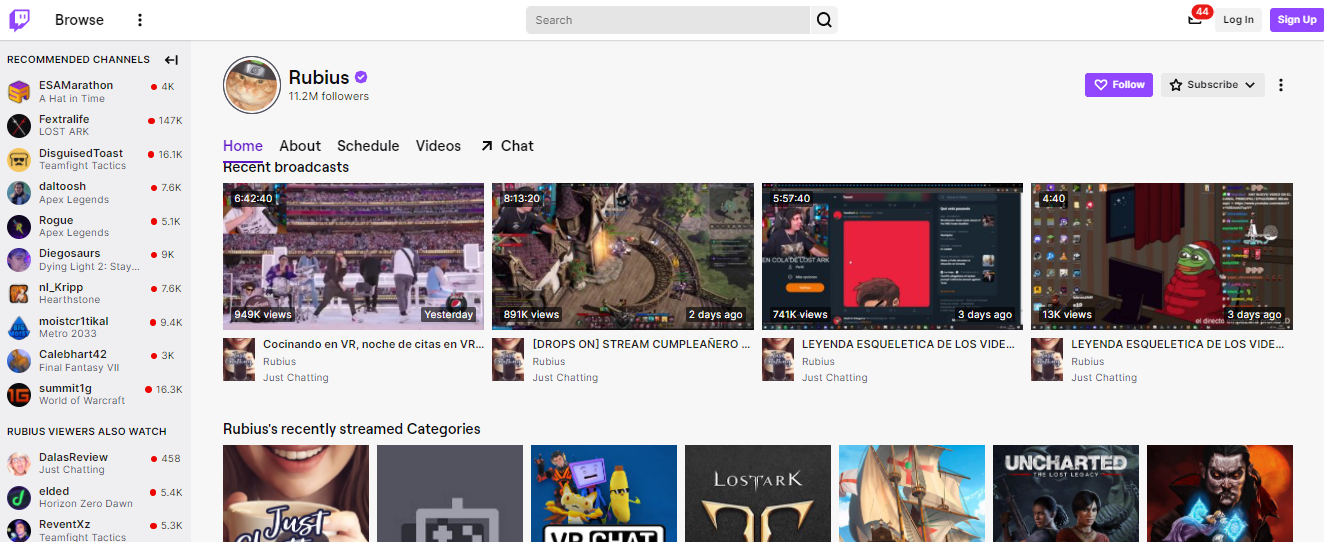
Task: Click the verified badge next to Rubius
Action: coord(362,77)
